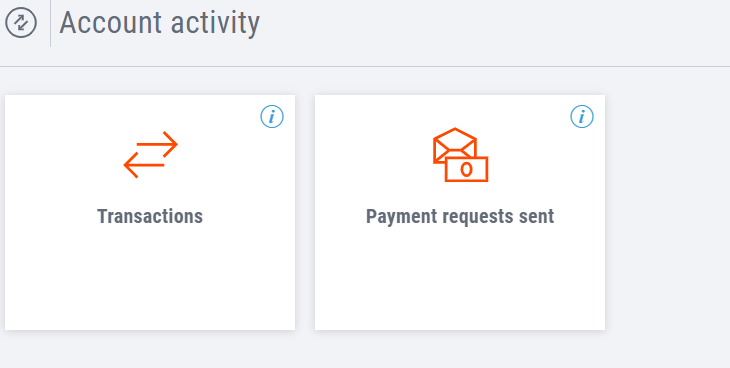This screenshot has height=368, width=730.
Task: Click the Transactions label text
Action: [150, 217]
